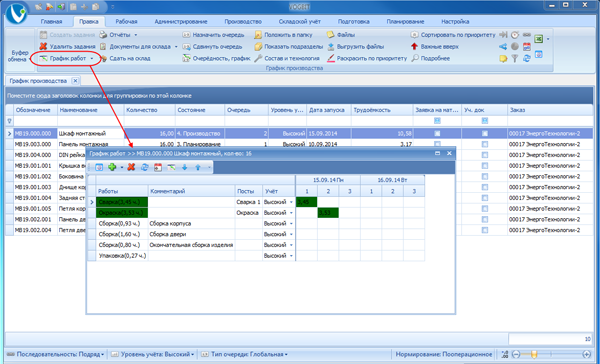The width and height of the screenshot is (600, 364).
Task: Click the blue share arrow icon in ribbon
Action: (x=503, y=47)
